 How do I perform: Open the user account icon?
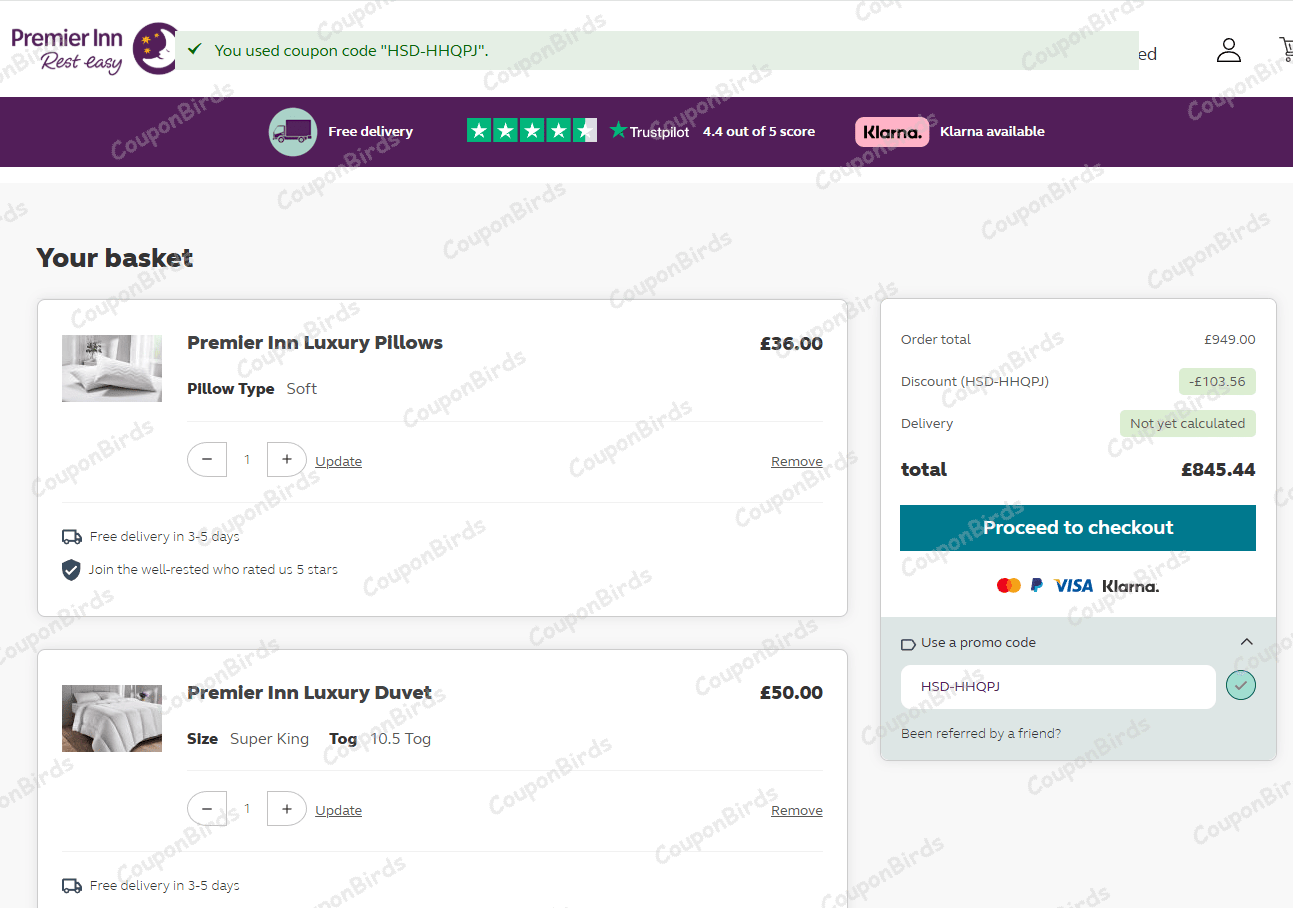[x=1228, y=50]
